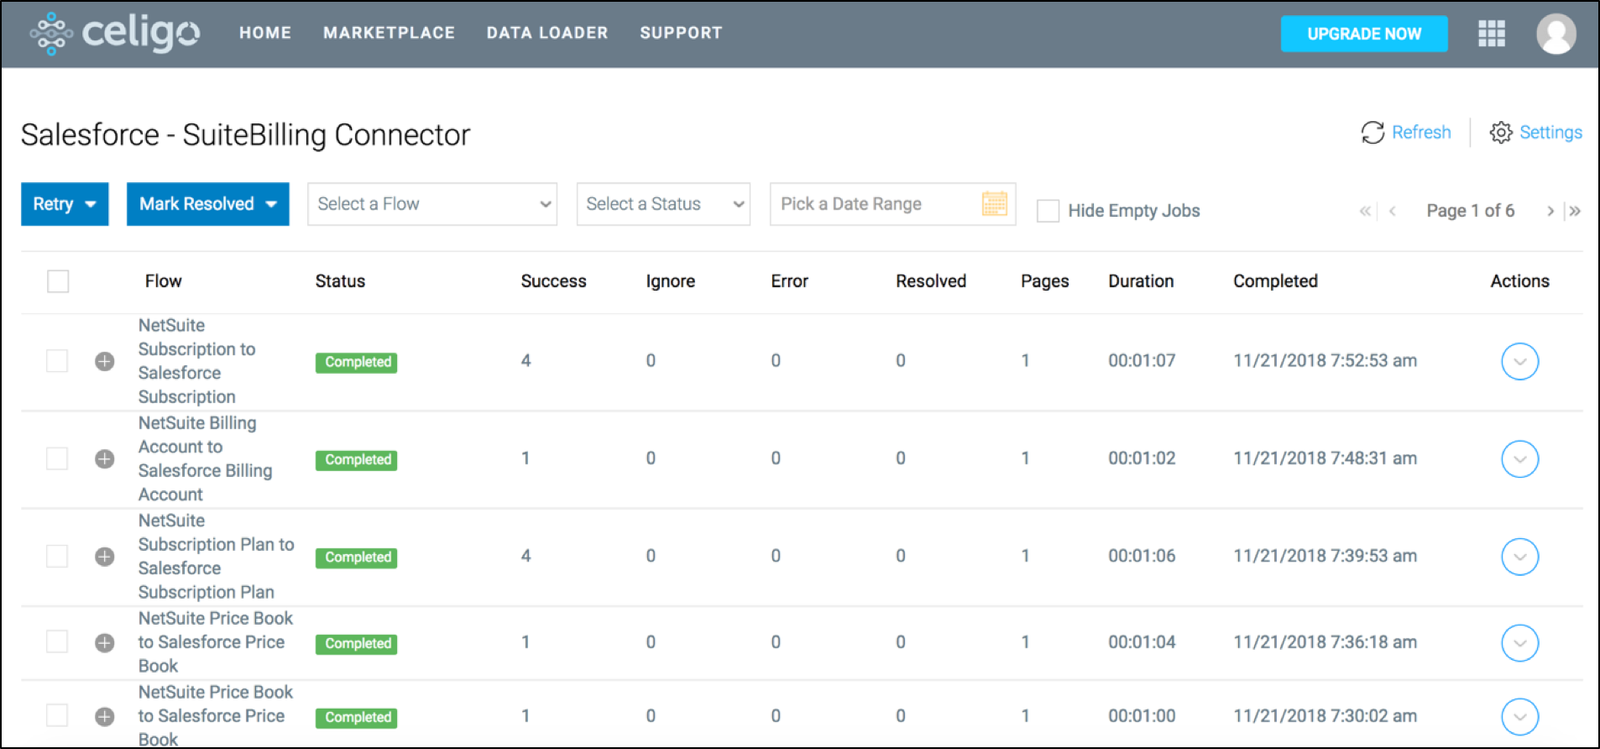Viewport: 1600px width, 749px height.
Task: Toggle the select-all jobs checkbox
Action: [x=58, y=281]
